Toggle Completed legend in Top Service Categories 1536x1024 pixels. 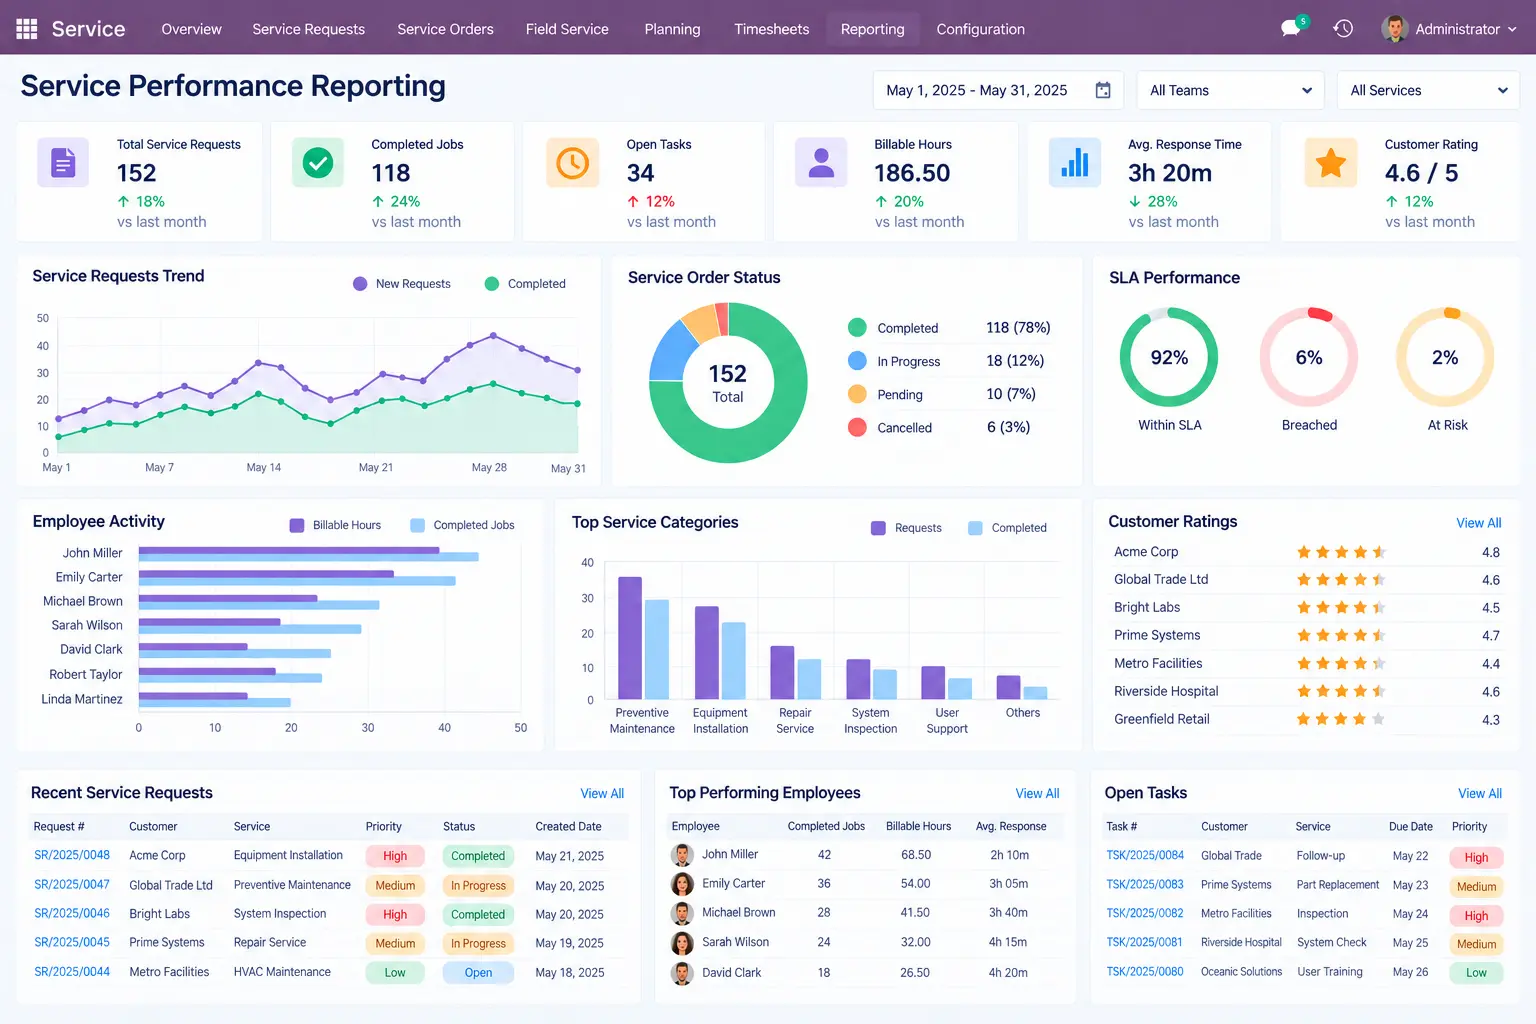point(1007,528)
